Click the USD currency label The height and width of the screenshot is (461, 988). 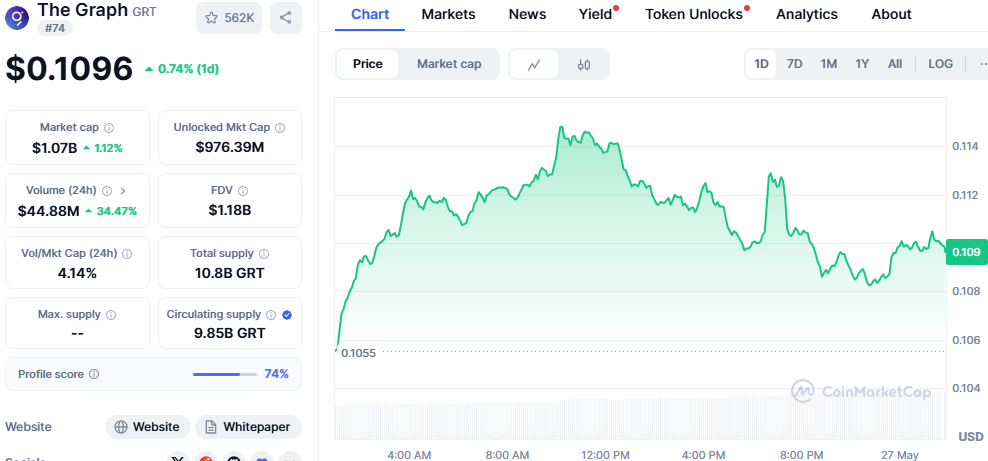coord(971,436)
